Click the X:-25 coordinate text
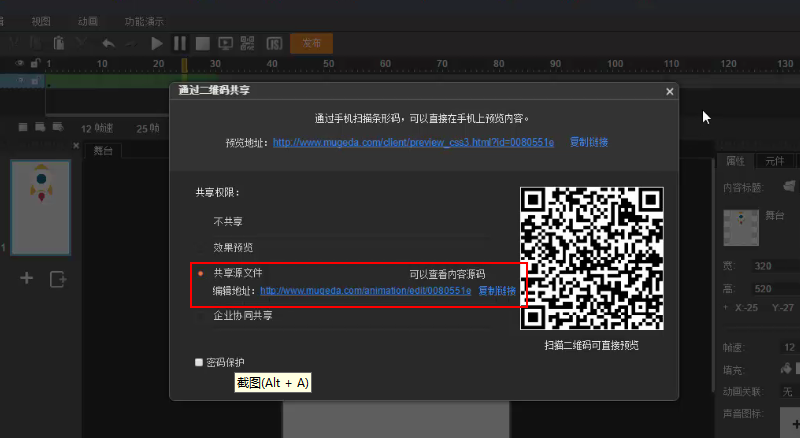This screenshot has width=800, height=438. click(746, 308)
